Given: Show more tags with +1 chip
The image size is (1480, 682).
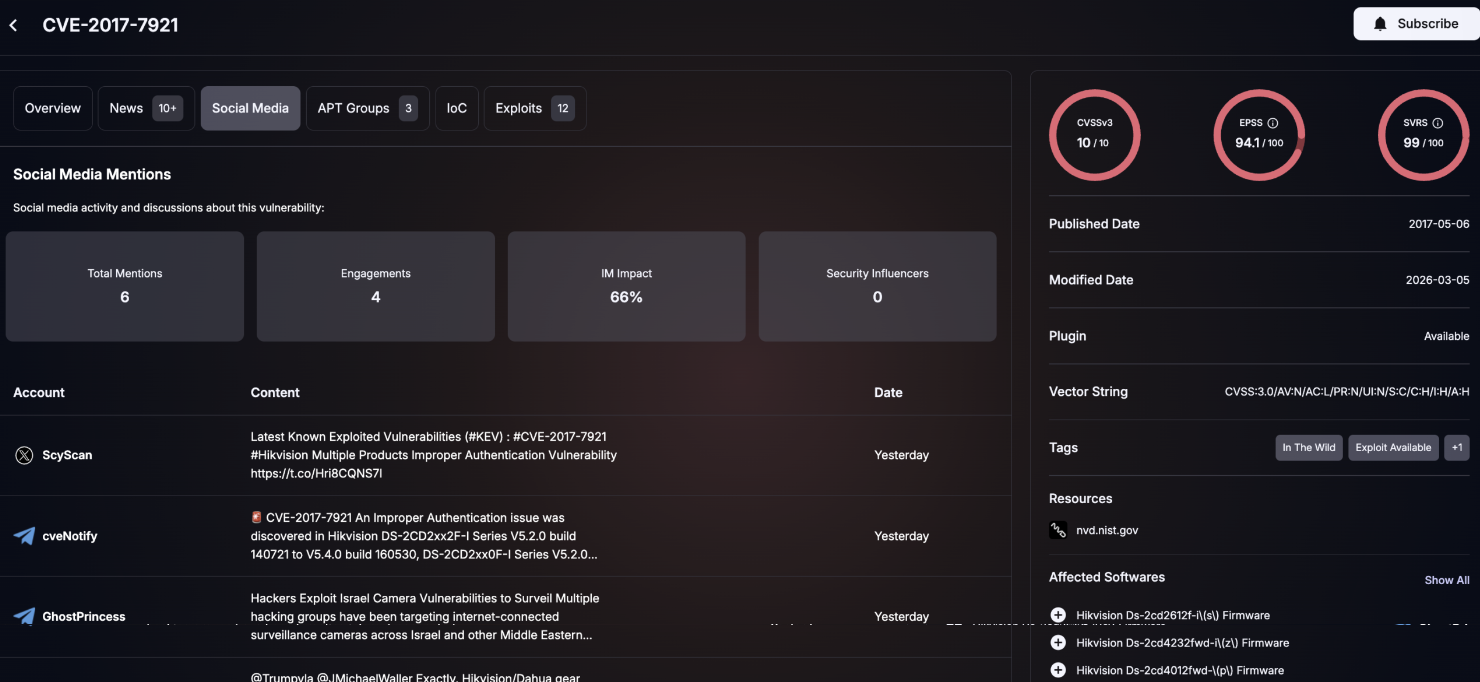Looking at the screenshot, I should click(1457, 447).
